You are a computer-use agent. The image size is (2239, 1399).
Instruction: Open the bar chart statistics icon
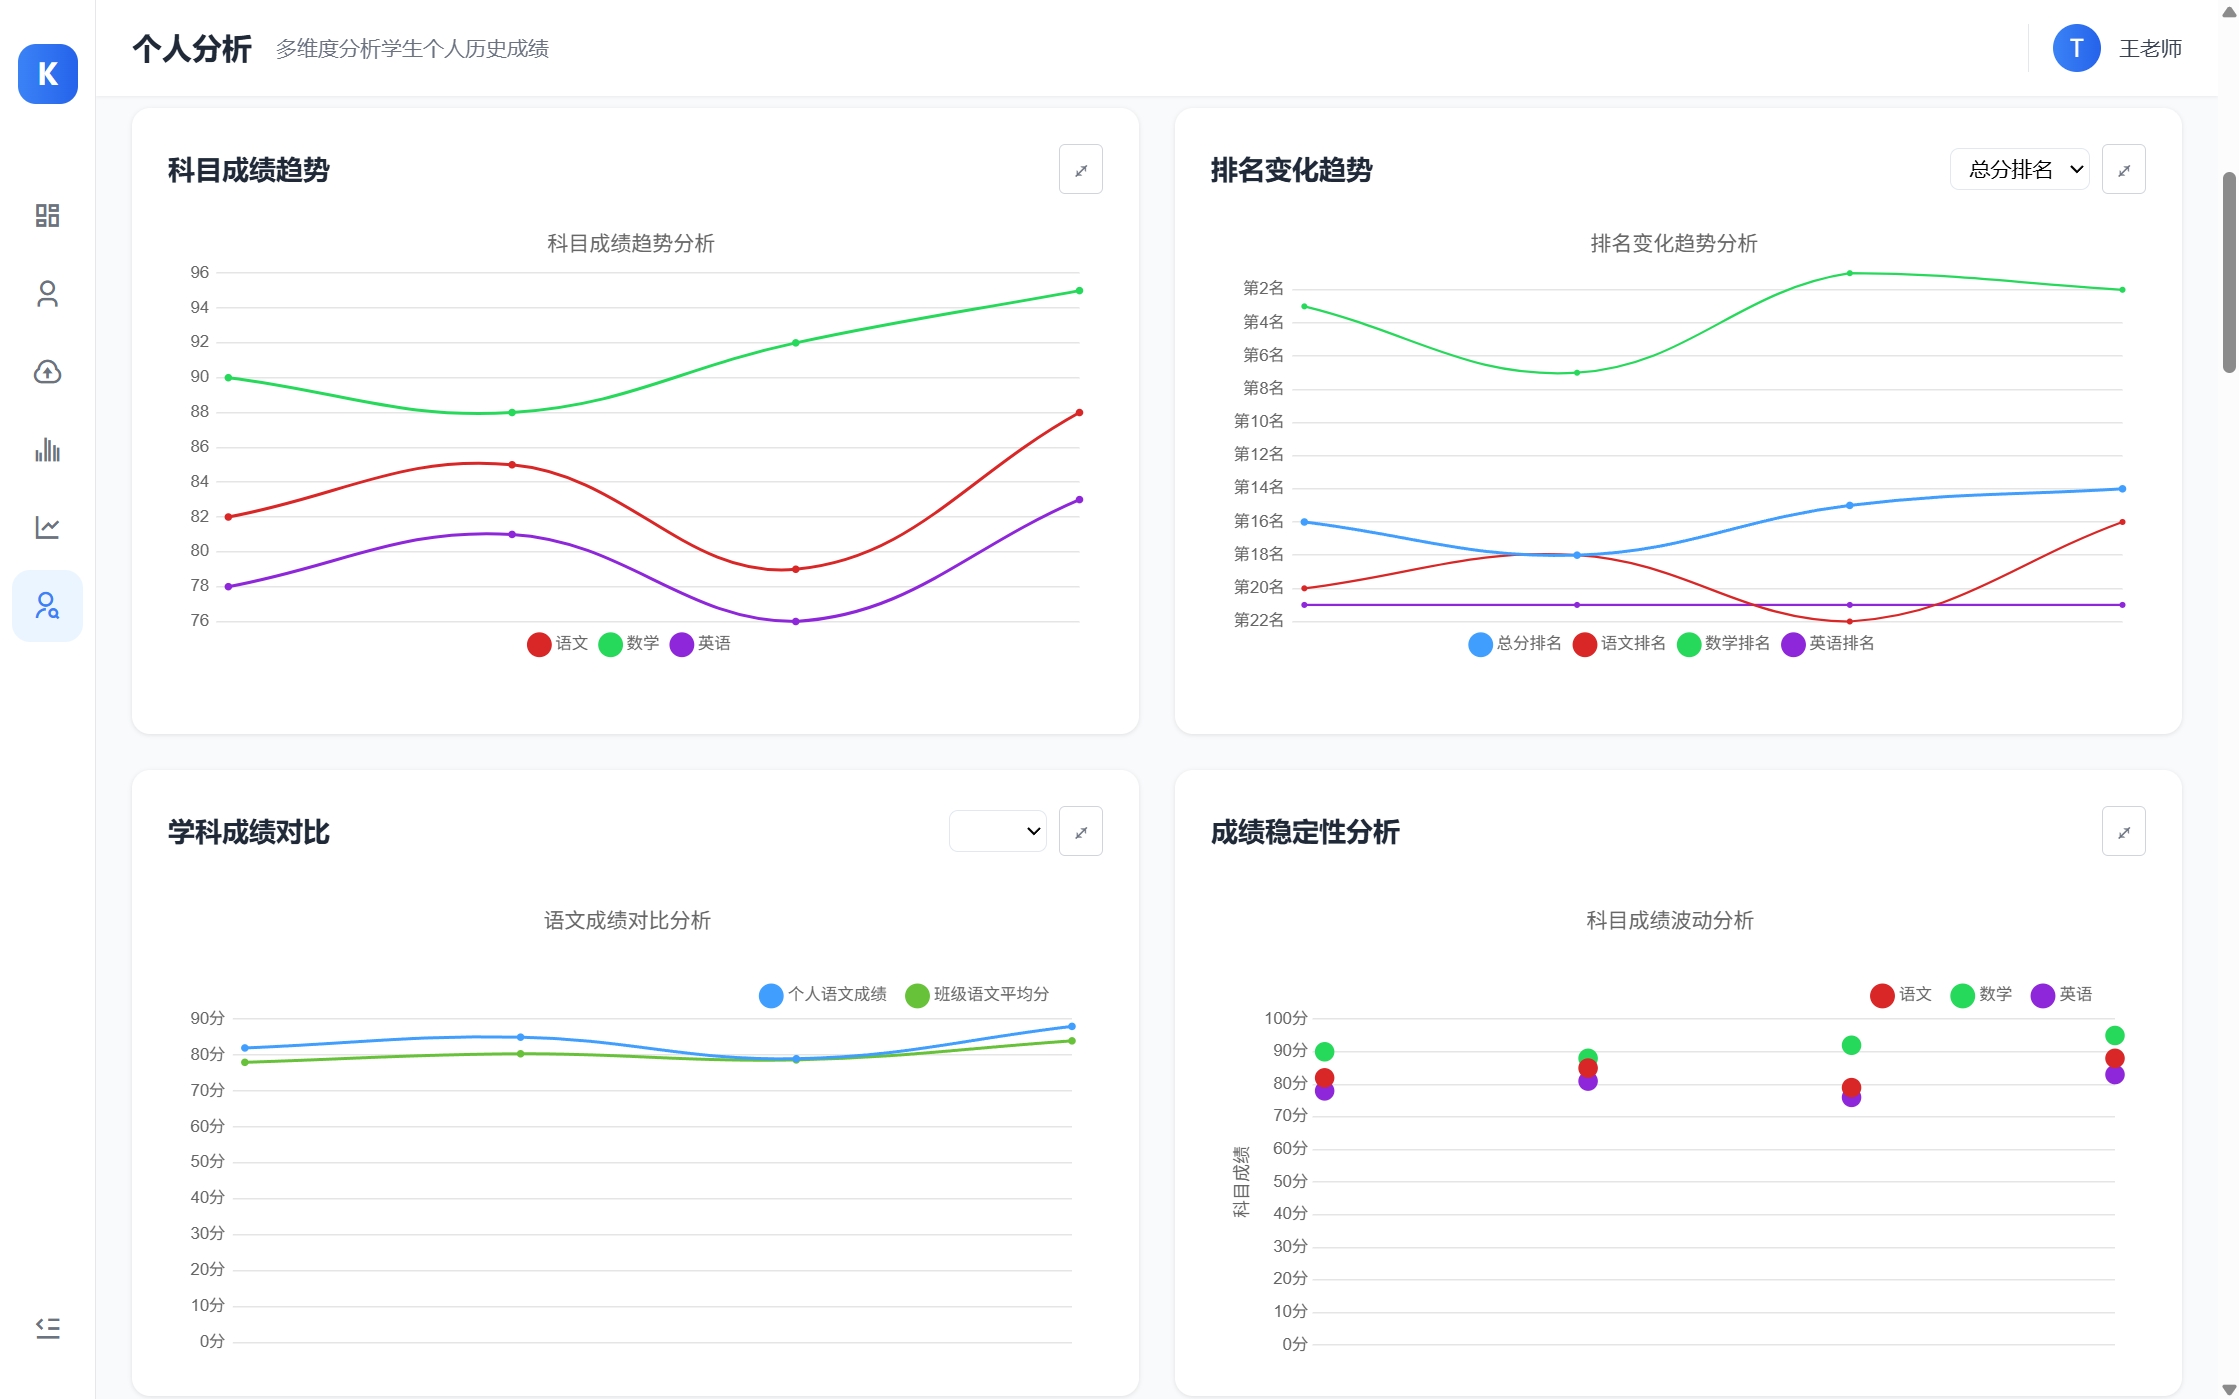(x=47, y=450)
